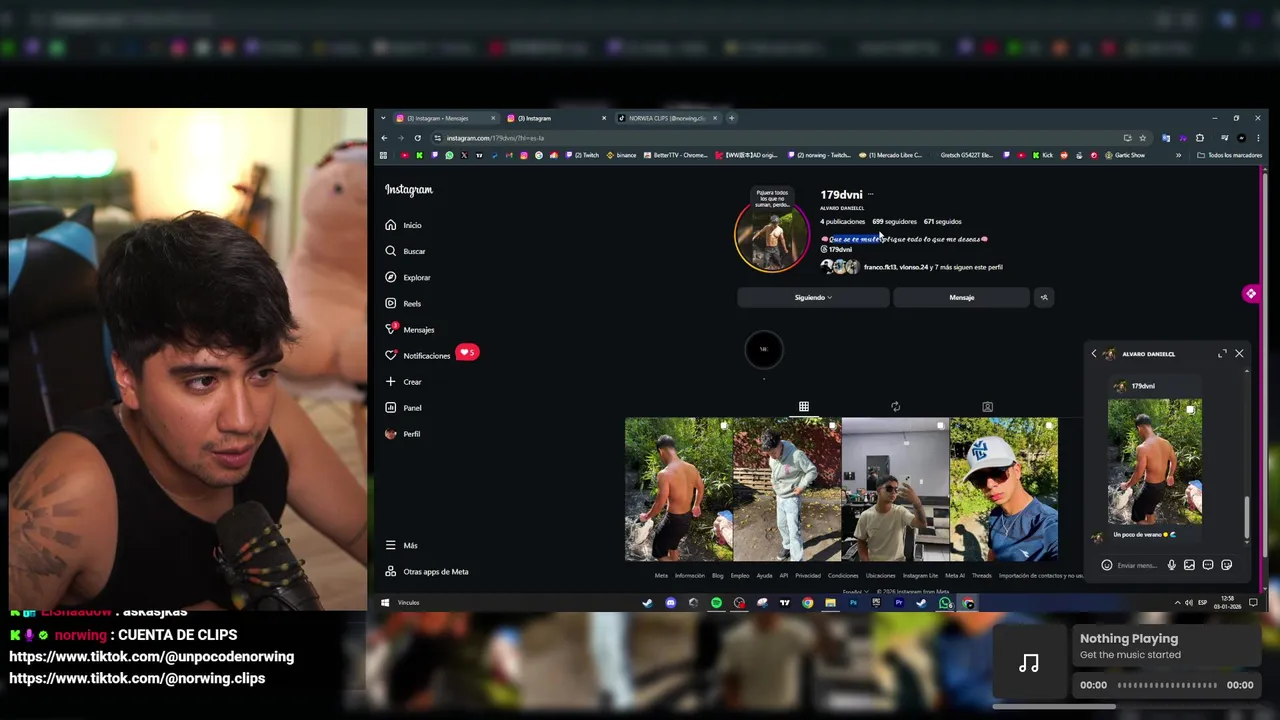
Task: Switch to NORWEA CLIPS TikTok browser tab
Action: [x=667, y=118]
